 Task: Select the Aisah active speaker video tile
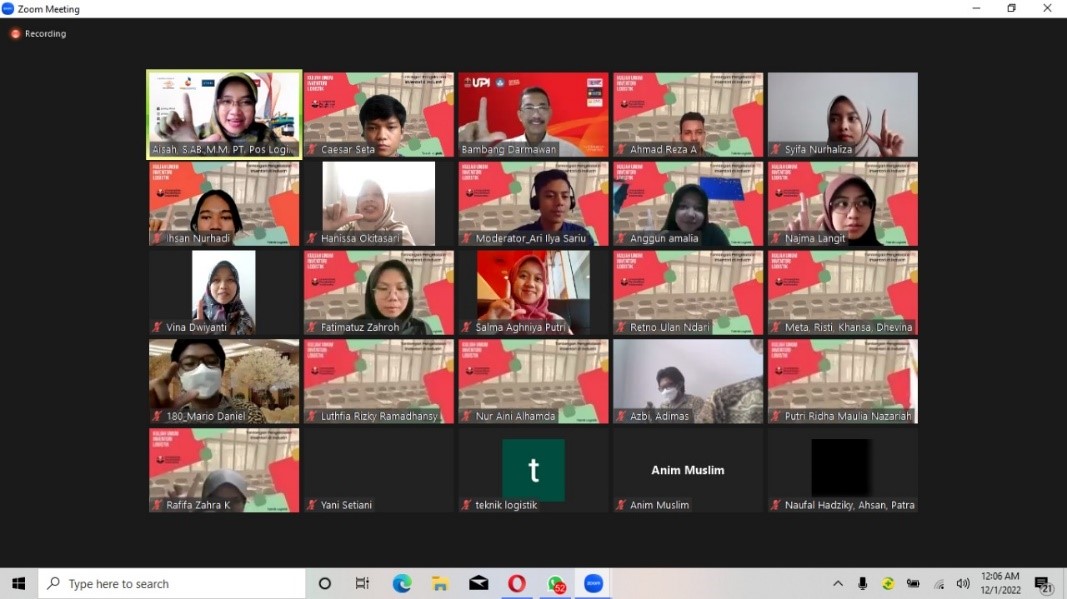(224, 114)
